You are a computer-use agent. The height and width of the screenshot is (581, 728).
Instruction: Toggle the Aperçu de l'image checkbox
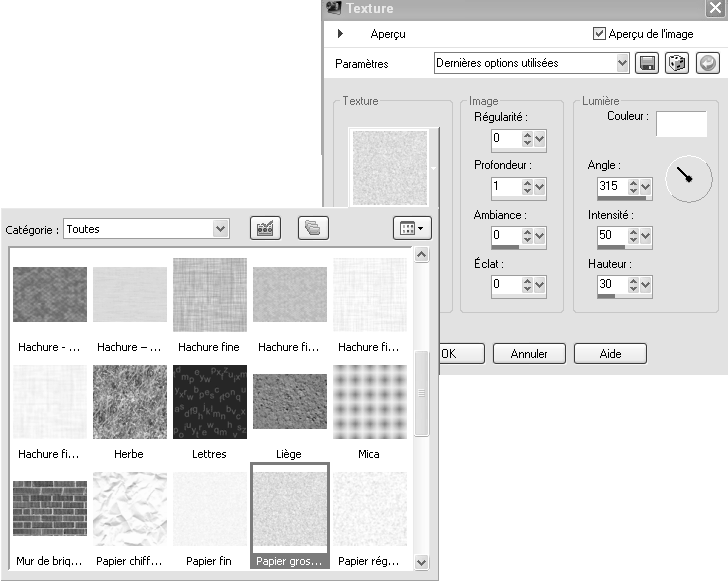pyautogui.click(x=600, y=33)
